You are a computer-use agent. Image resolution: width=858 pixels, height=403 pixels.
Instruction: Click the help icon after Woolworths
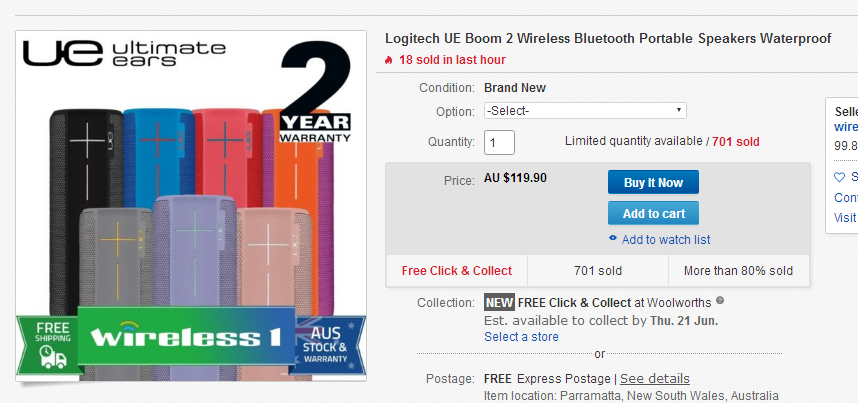tap(720, 300)
